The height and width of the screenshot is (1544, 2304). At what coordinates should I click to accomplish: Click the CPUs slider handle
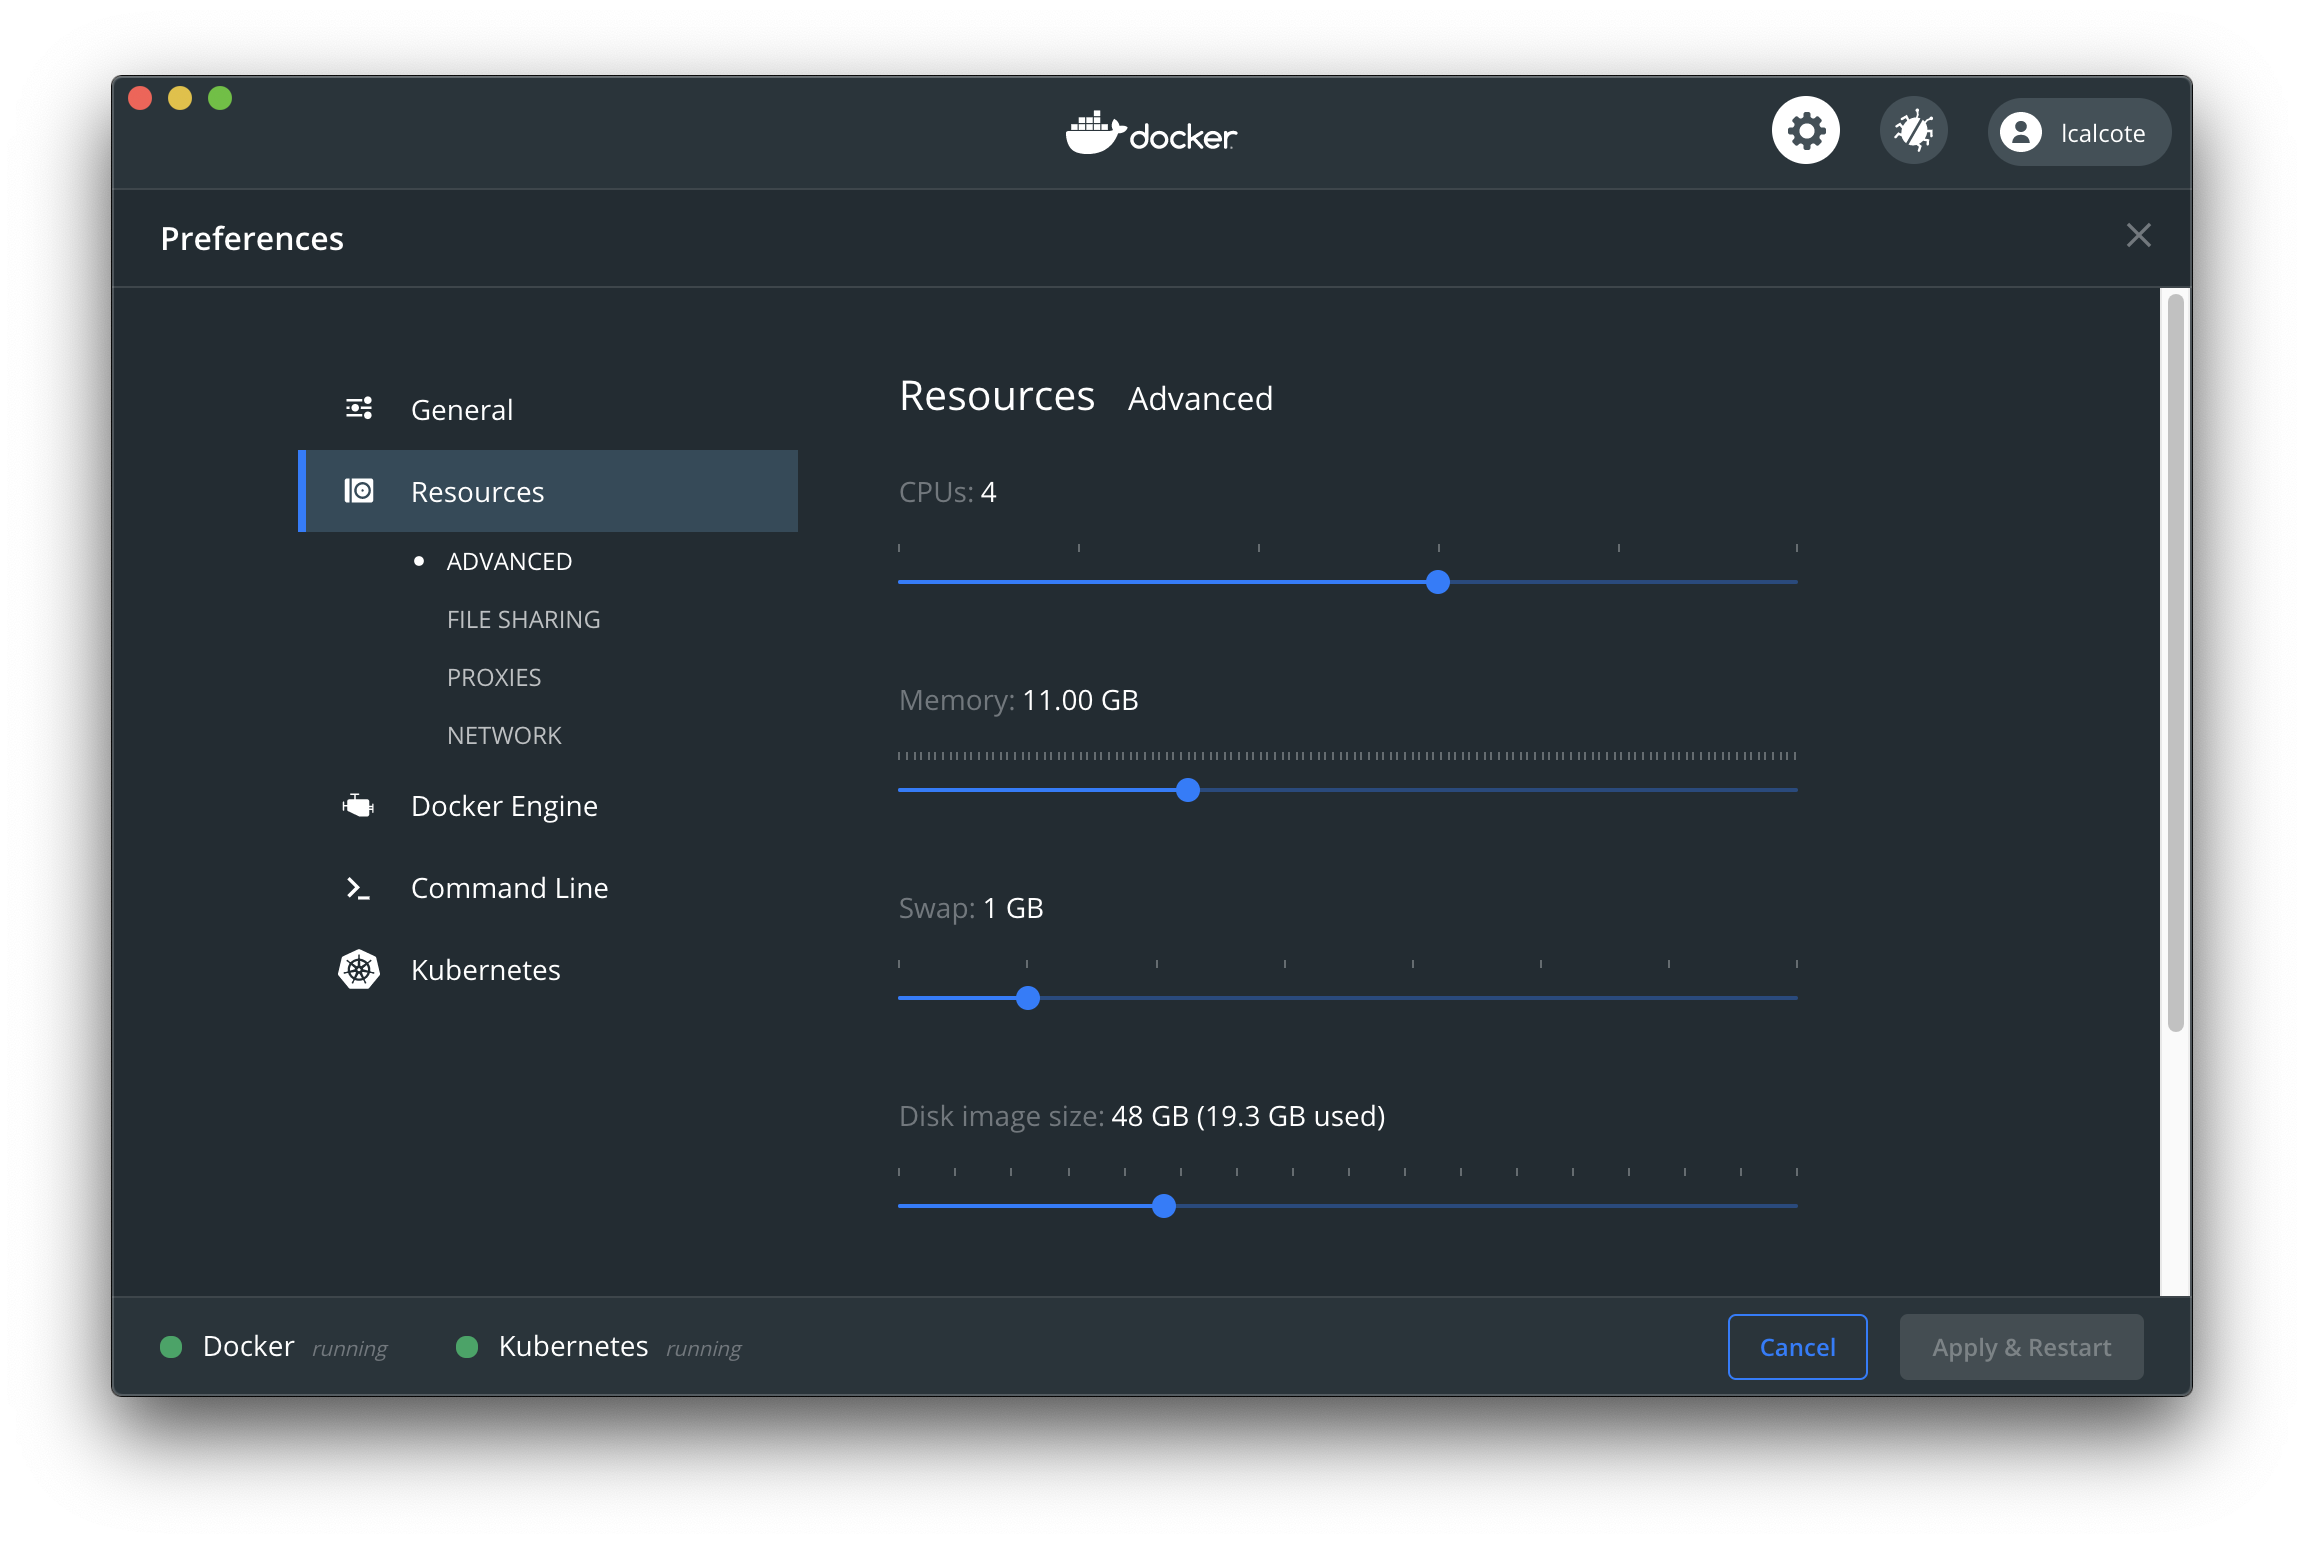[1438, 582]
